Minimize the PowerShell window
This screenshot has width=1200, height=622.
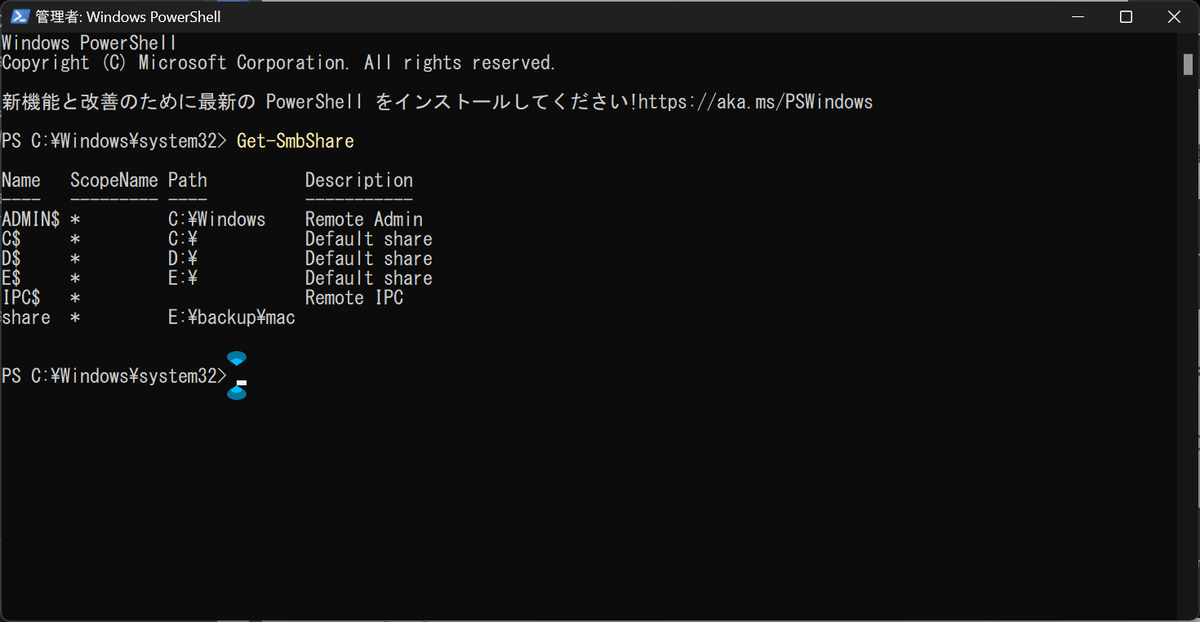(1080, 17)
